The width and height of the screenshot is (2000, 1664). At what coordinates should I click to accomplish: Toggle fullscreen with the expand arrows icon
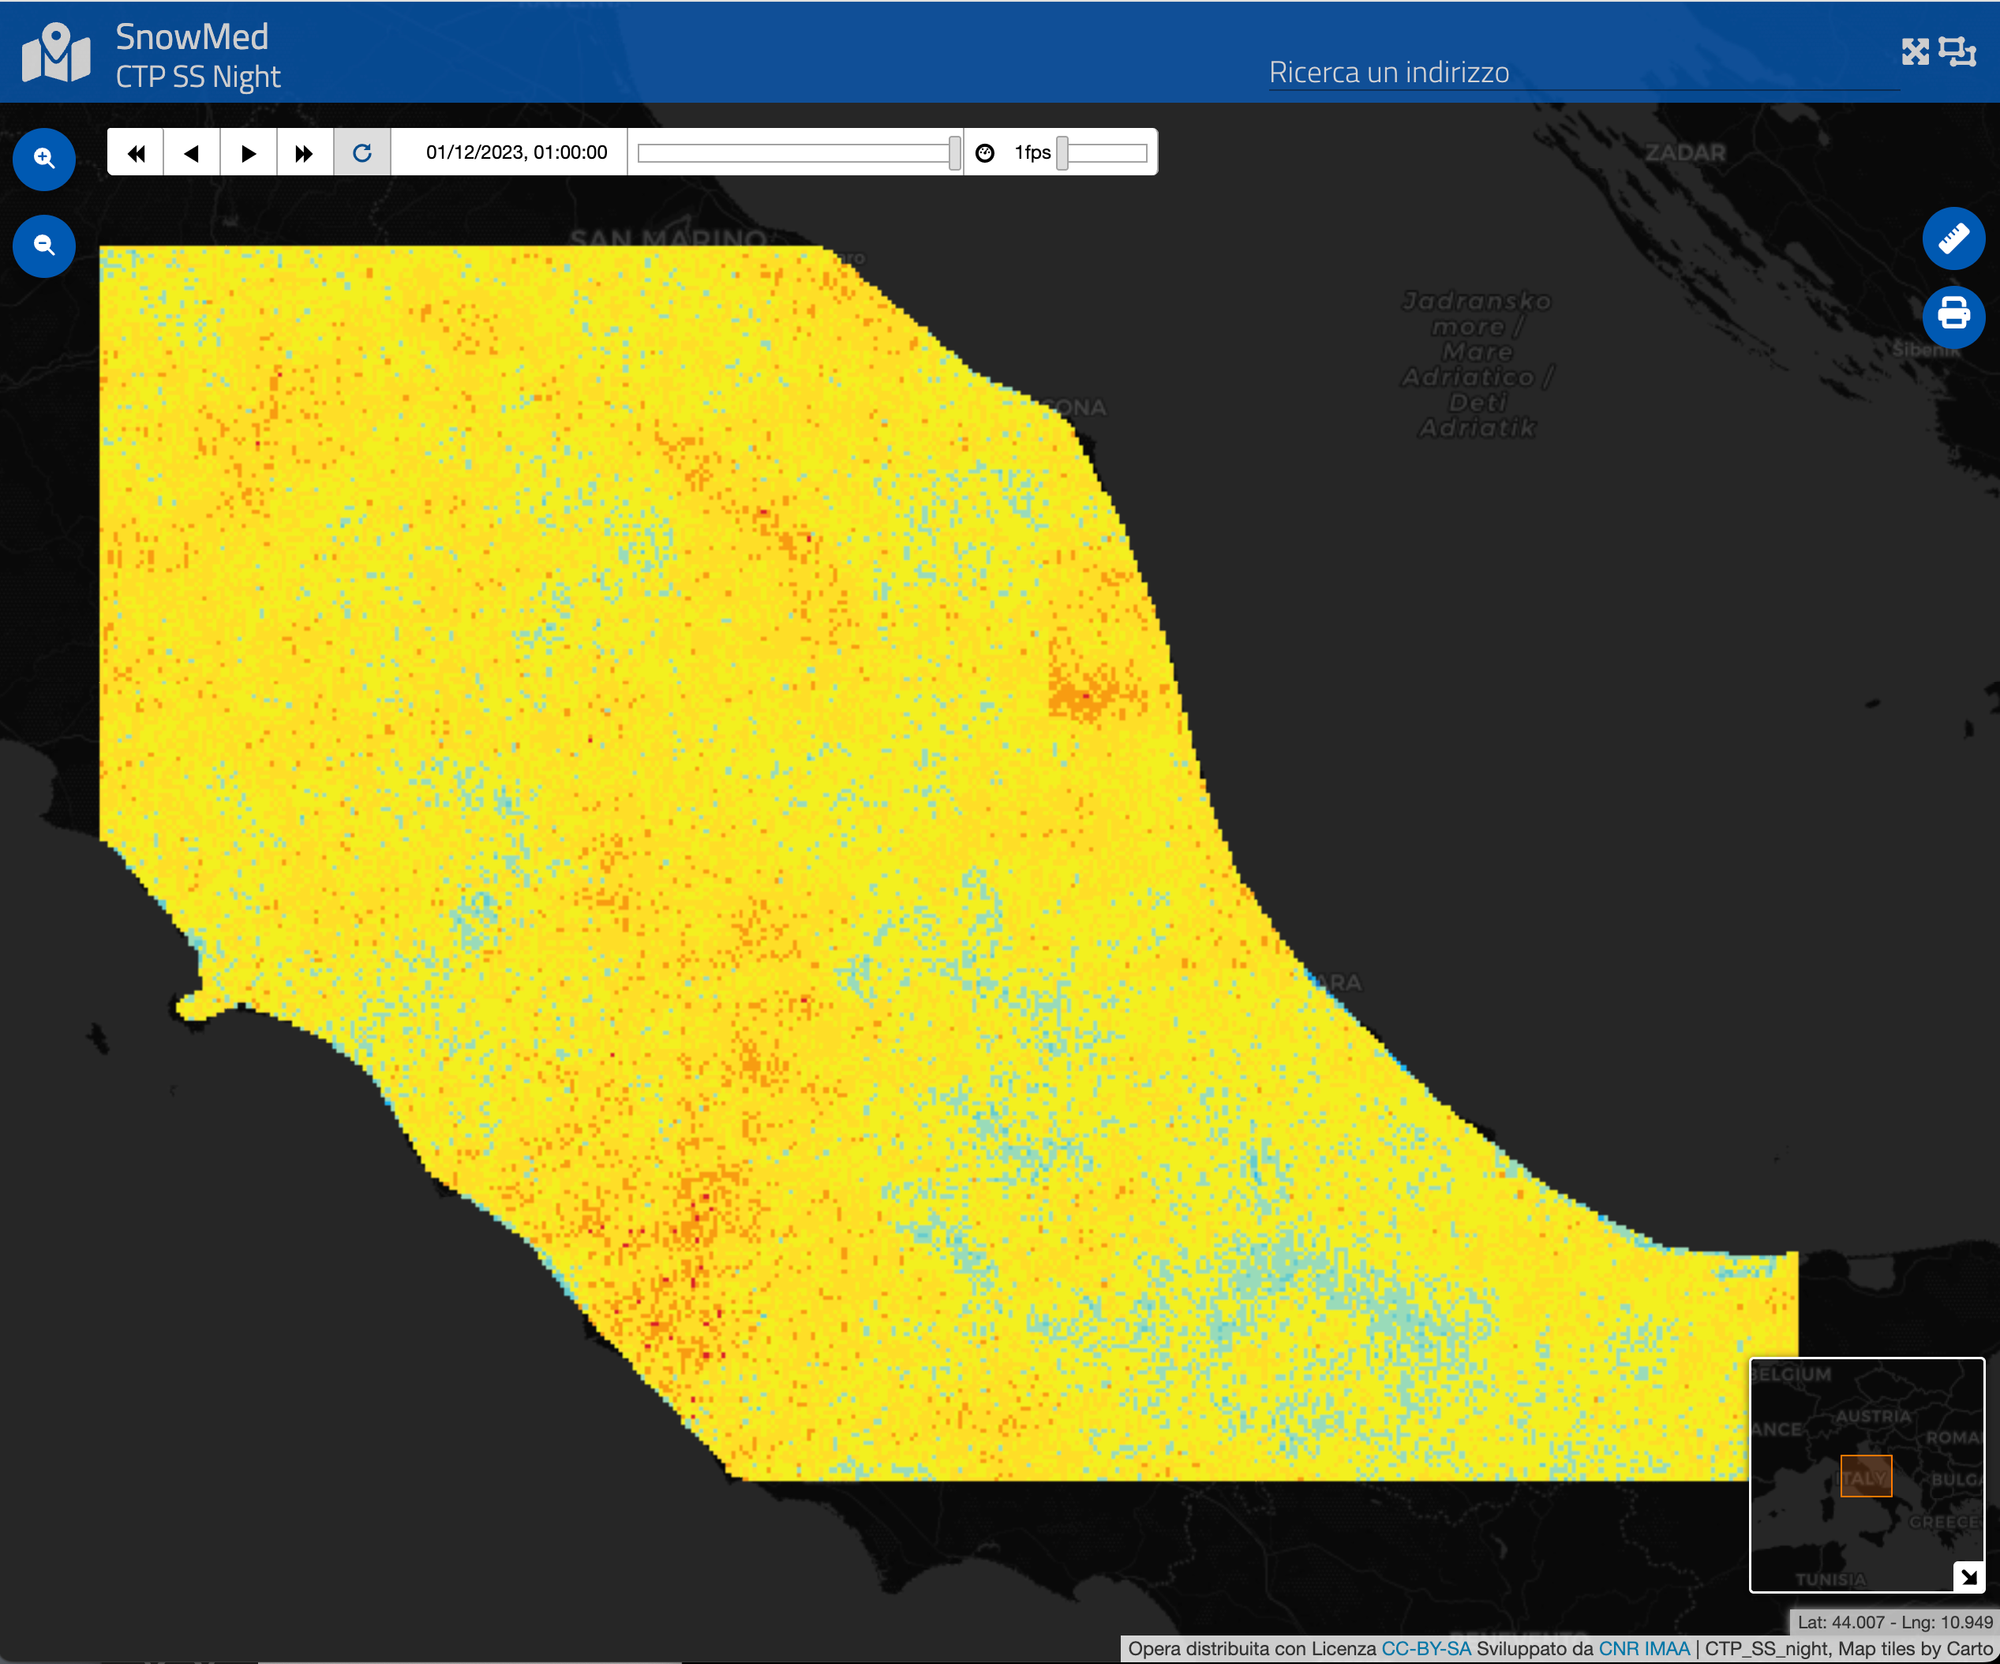1915,52
